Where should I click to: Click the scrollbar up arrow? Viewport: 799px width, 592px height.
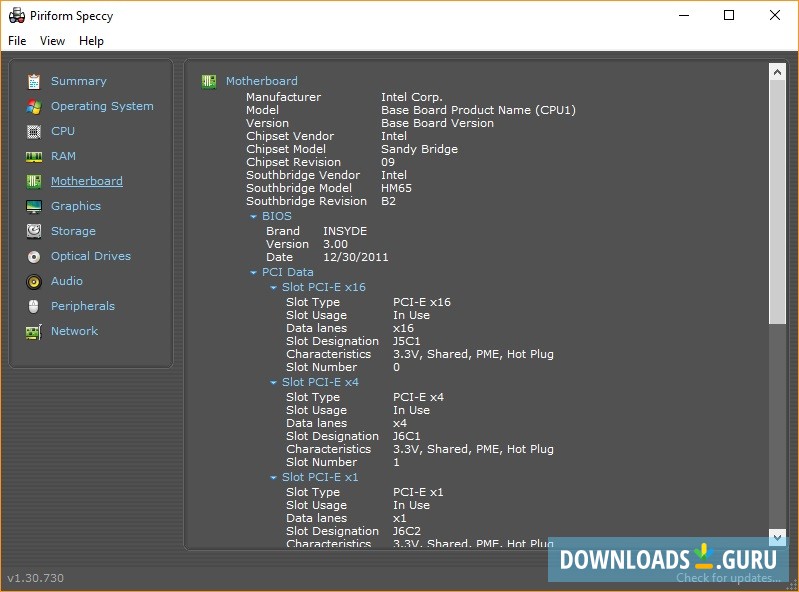[x=777, y=72]
